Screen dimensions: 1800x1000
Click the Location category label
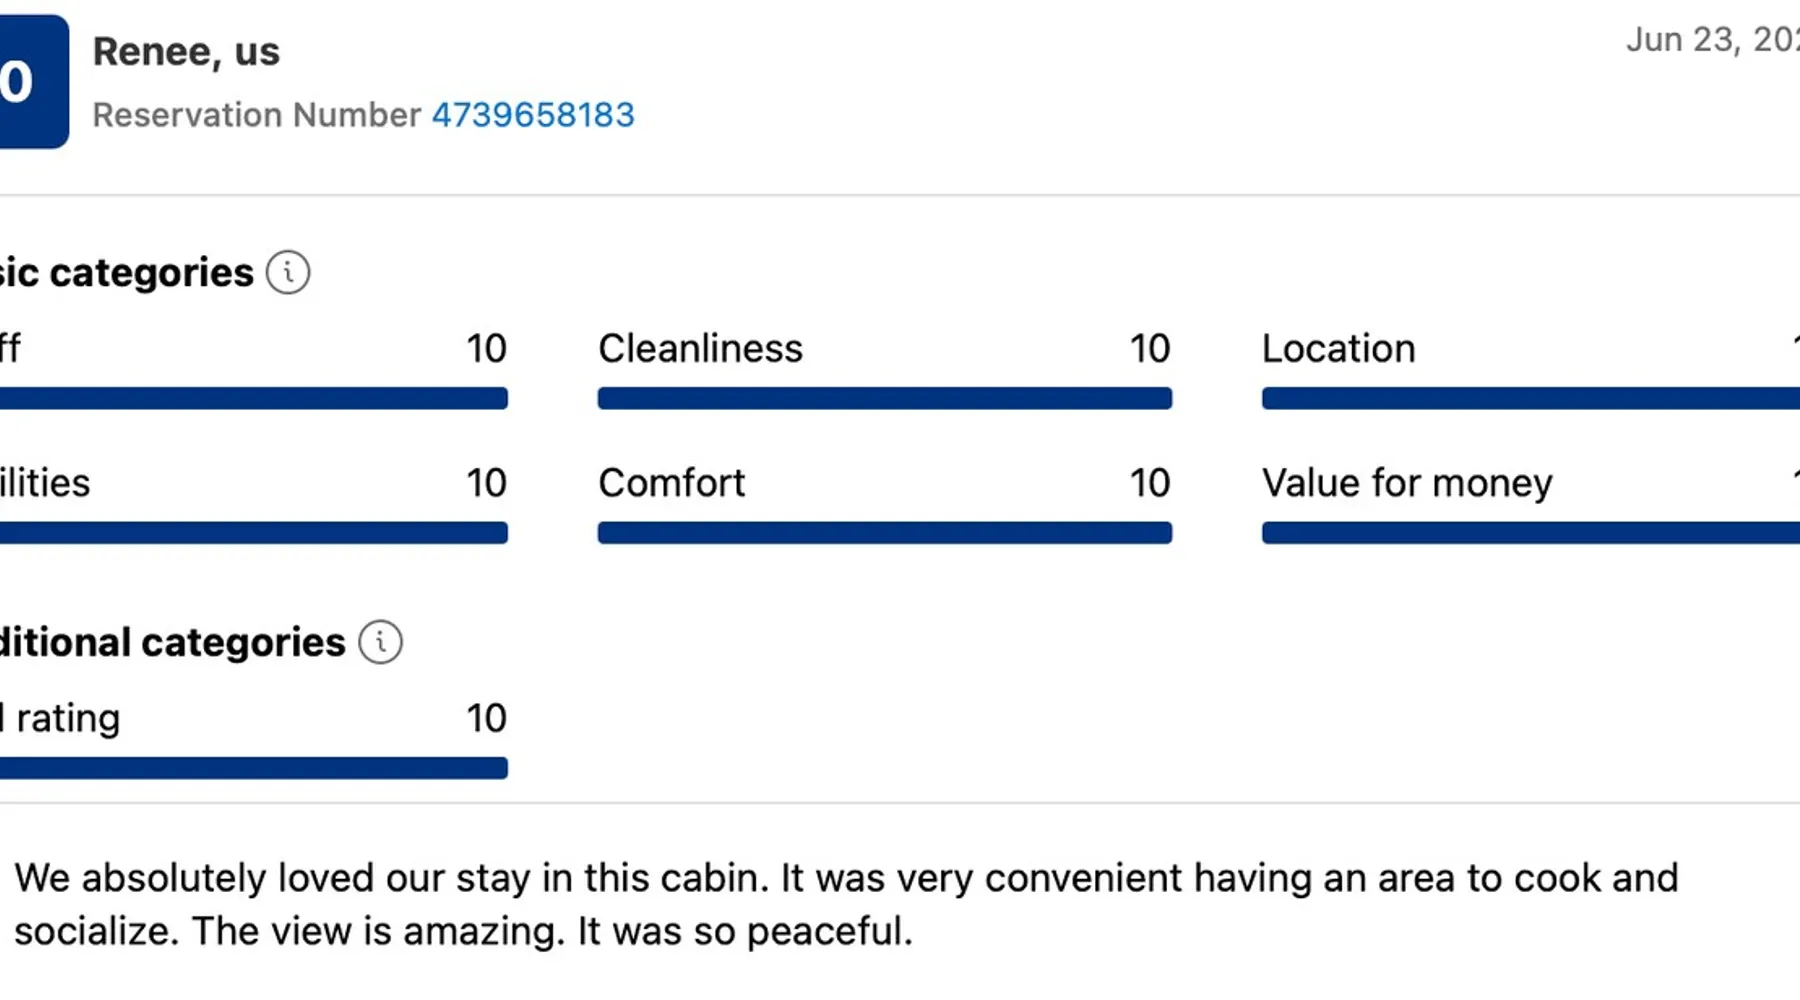[1338, 349]
